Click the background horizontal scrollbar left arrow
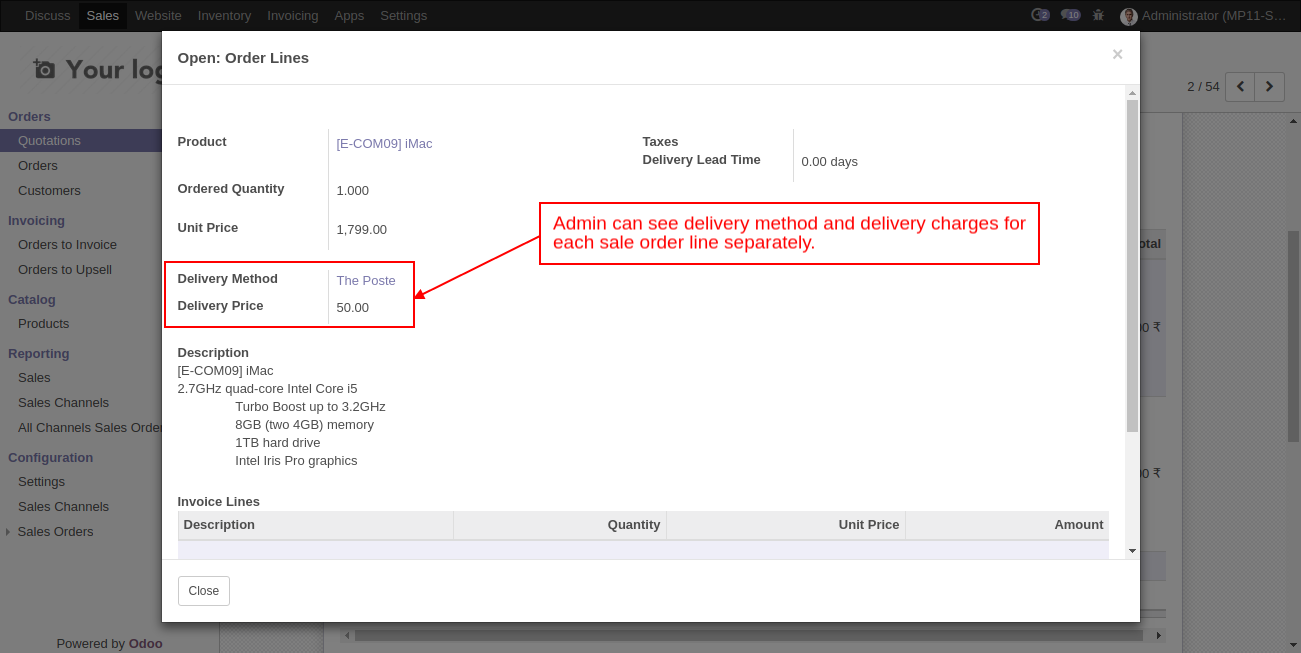Image resolution: width=1301 pixels, height=653 pixels. (348, 635)
